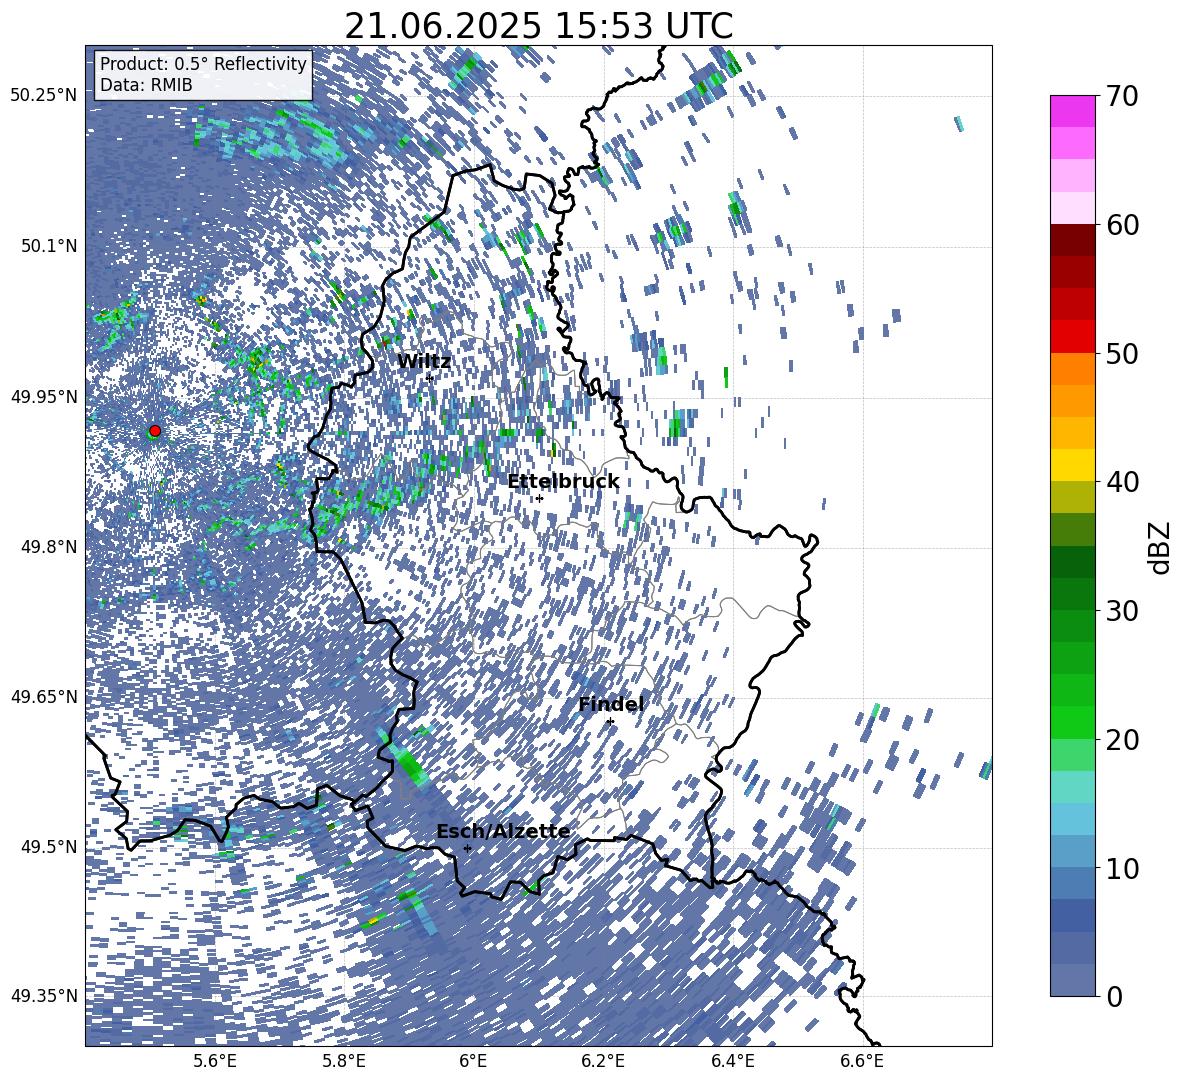This screenshot has width=1184, height=1081.
Task: Click 'Product: 0.5° Reflectivity' legend text
Action: (203, 63)
